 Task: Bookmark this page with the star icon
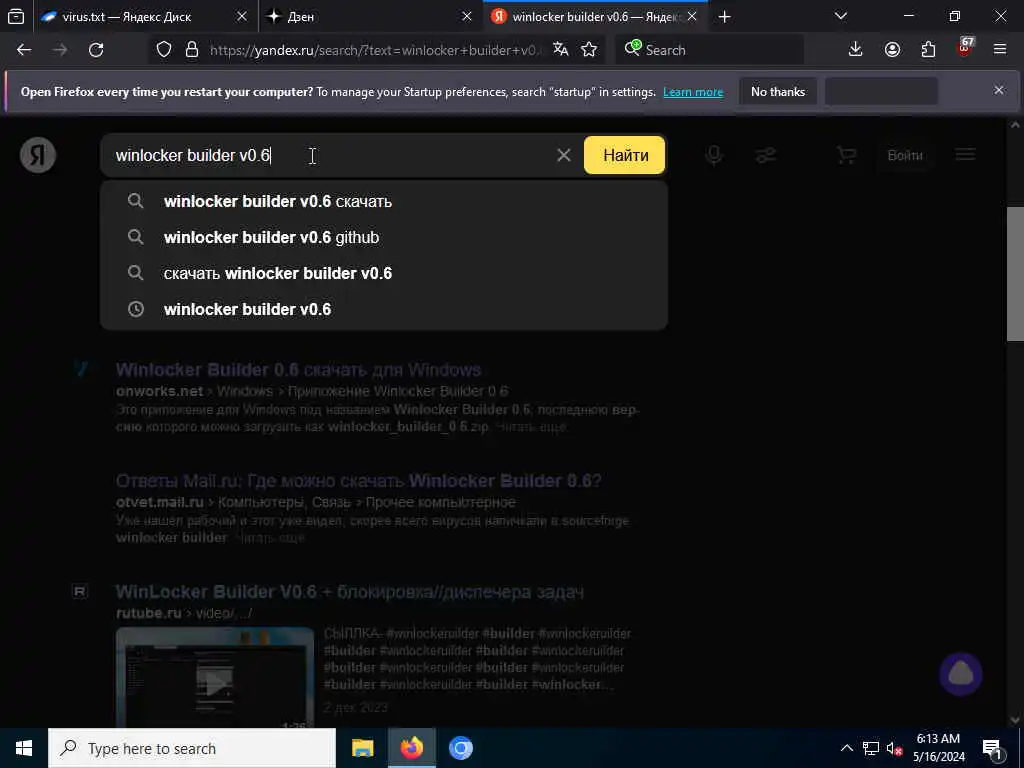pyautogui.click(x=589, y=50)
